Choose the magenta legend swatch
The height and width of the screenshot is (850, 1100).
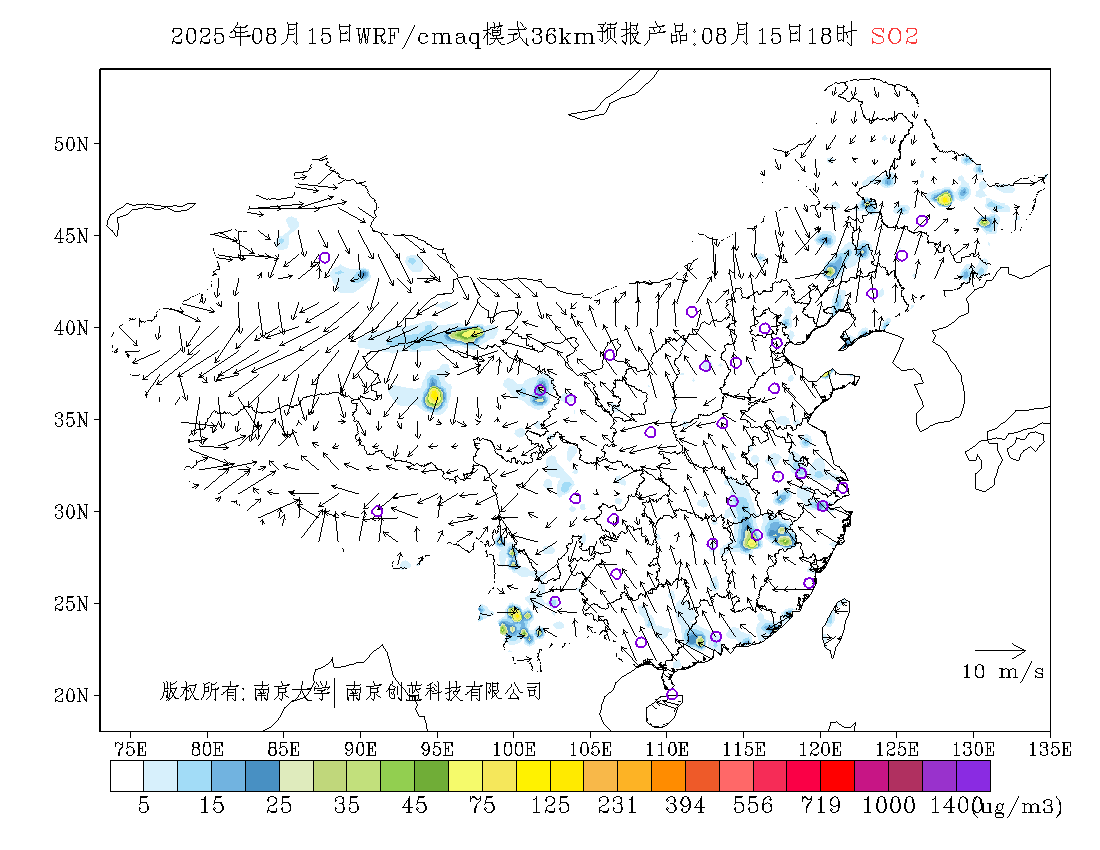[871, 776]
